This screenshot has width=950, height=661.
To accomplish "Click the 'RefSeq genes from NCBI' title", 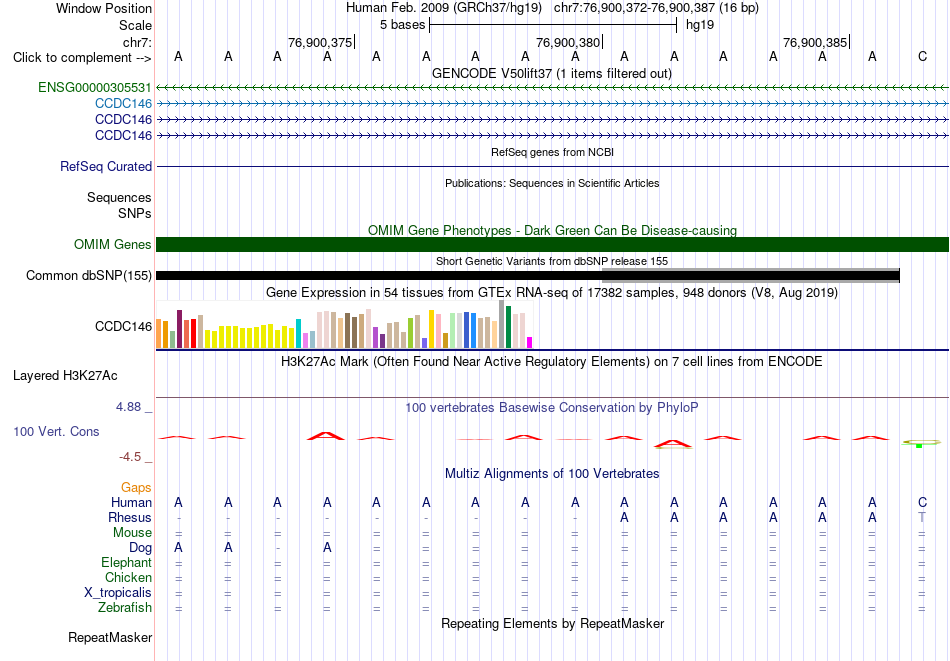I will pyautogui.click(x=553, y=152).
